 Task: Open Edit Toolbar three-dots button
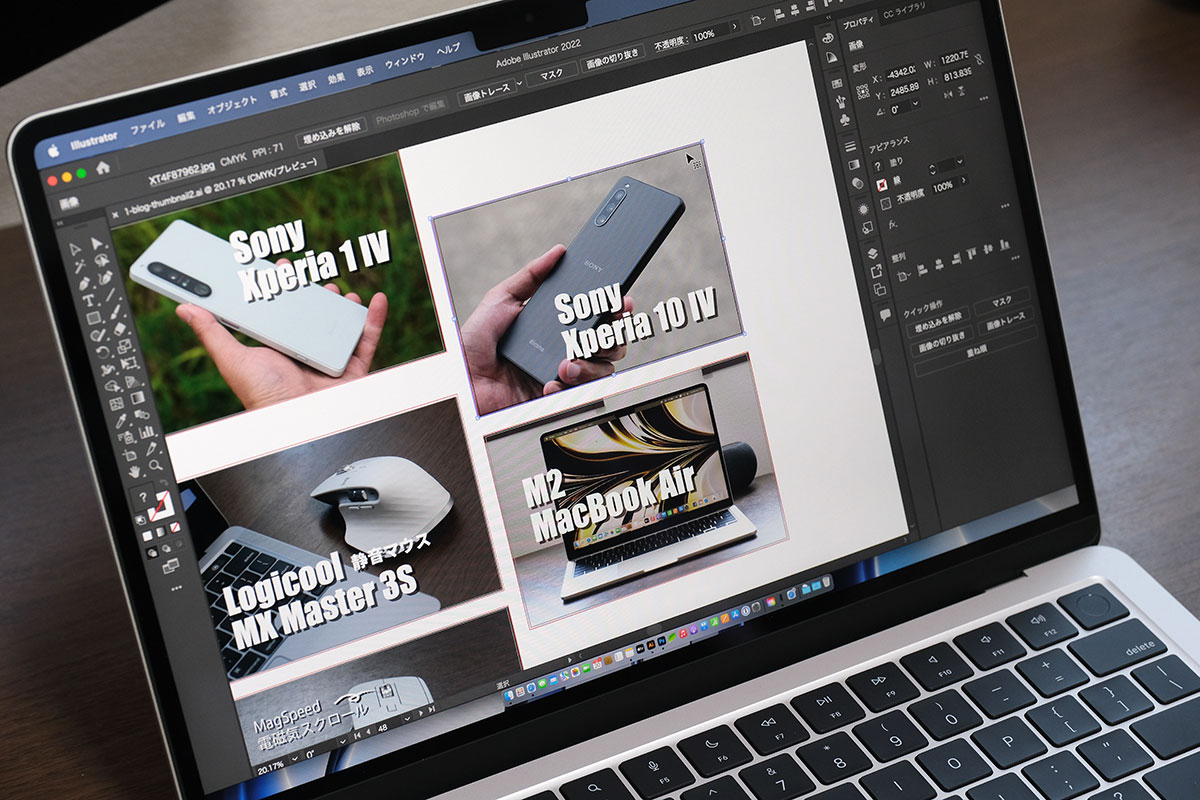click(x=176, y=588)
